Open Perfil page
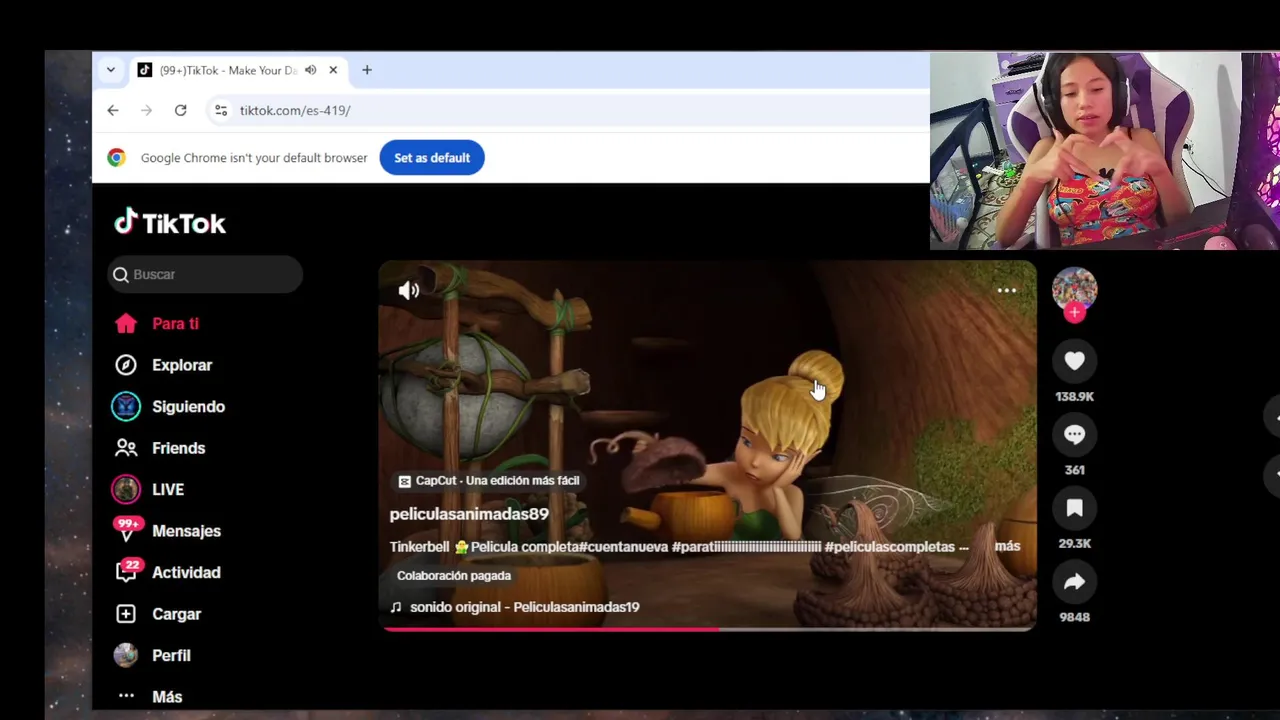Image resolution: width=1280 pixels, height=720 pixels. pos(171,656)
